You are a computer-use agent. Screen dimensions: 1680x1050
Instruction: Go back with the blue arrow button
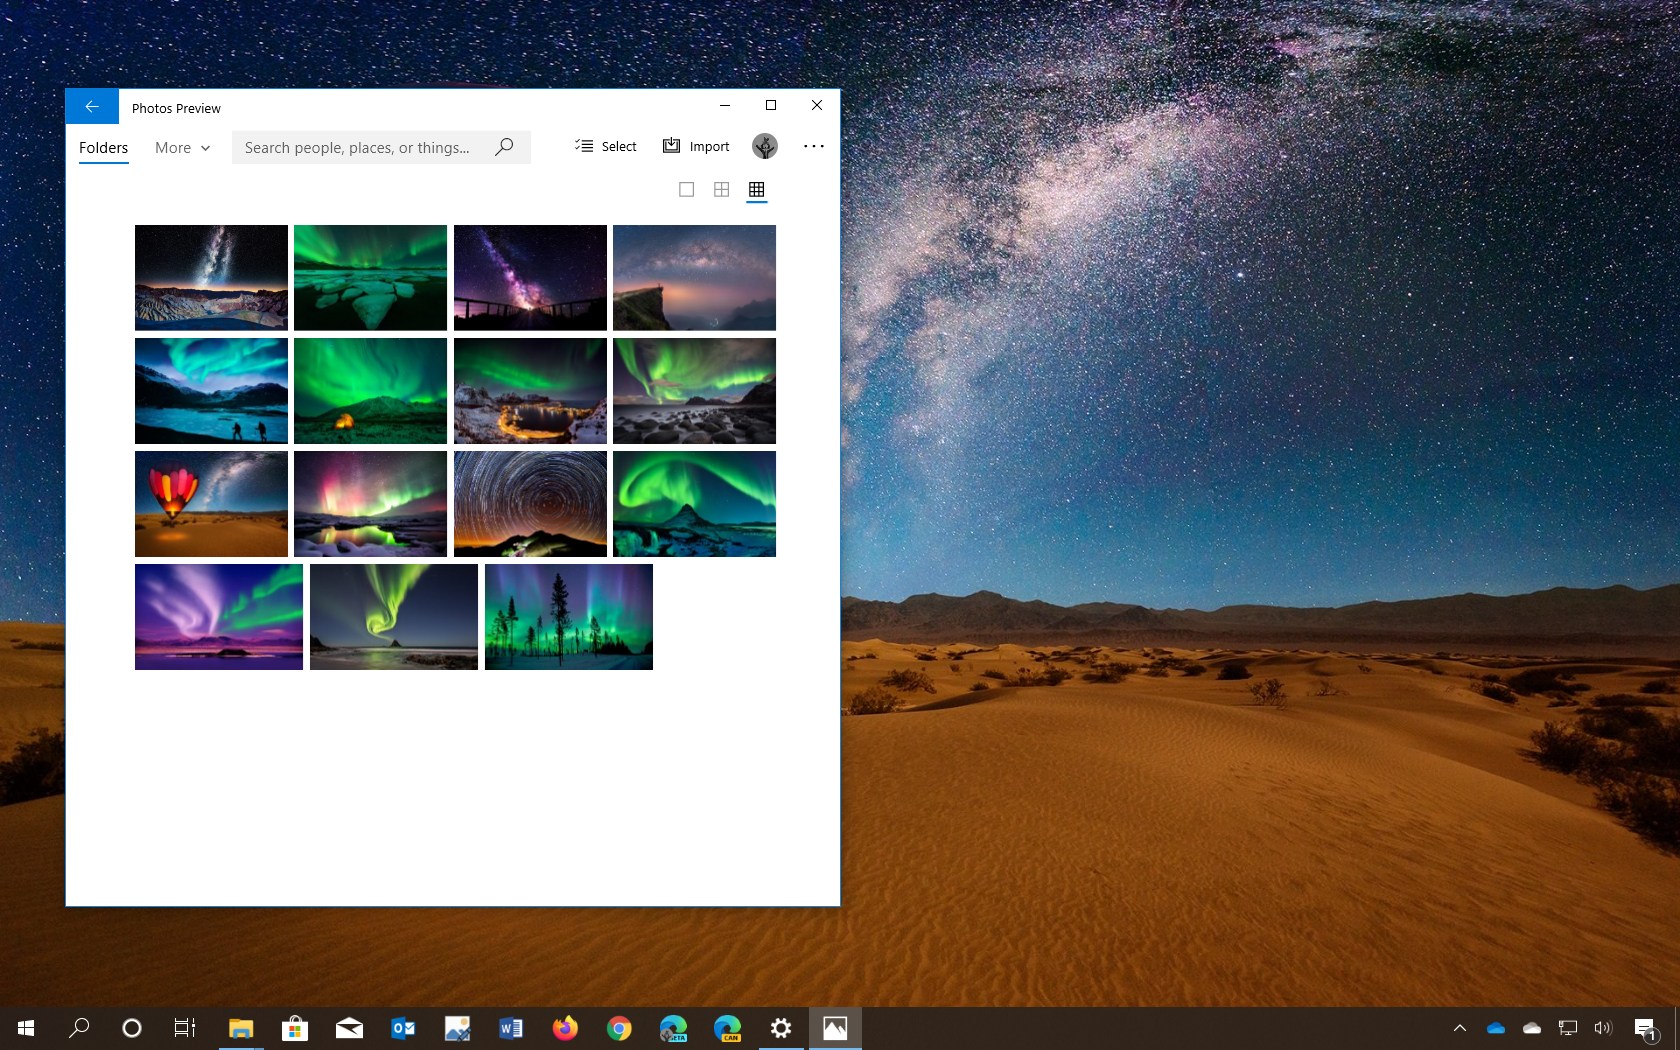(92, 107)
